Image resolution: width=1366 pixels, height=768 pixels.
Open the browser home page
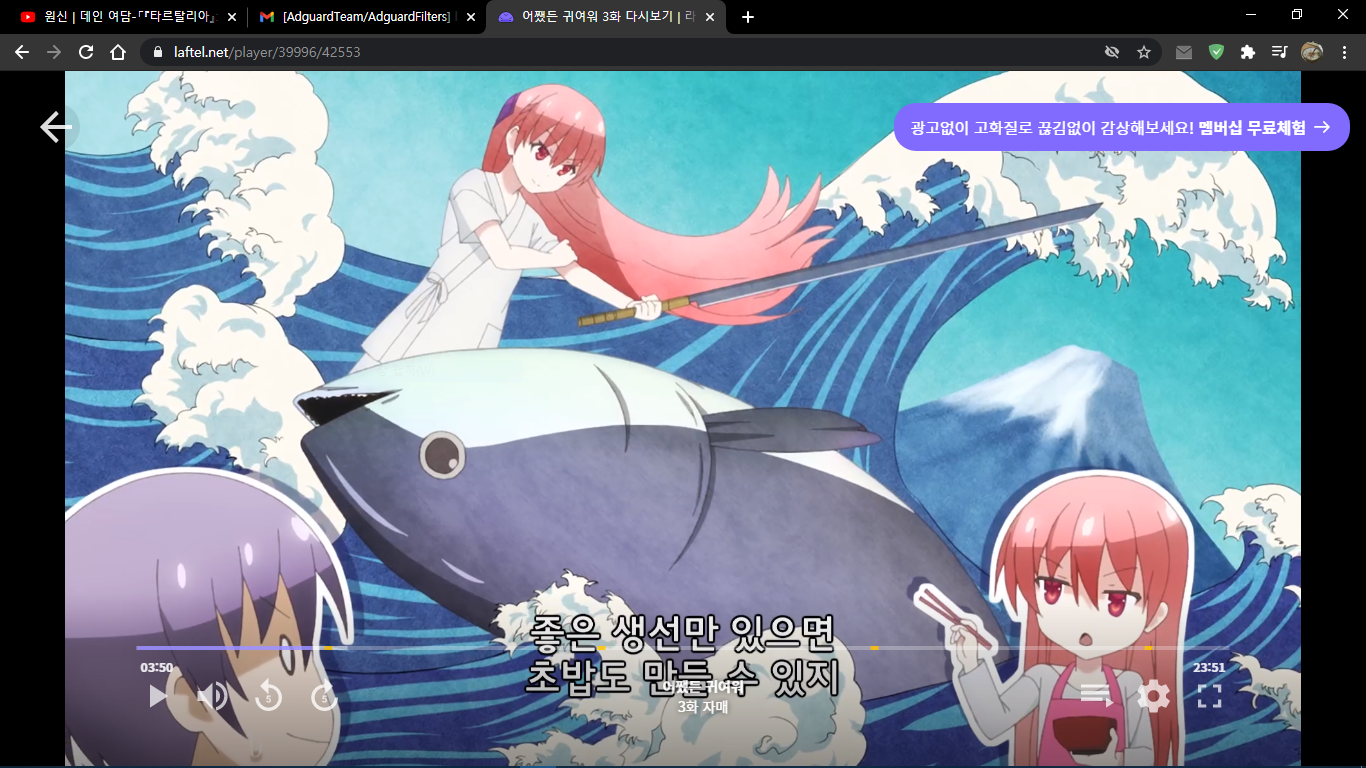[x=118, y=52]
